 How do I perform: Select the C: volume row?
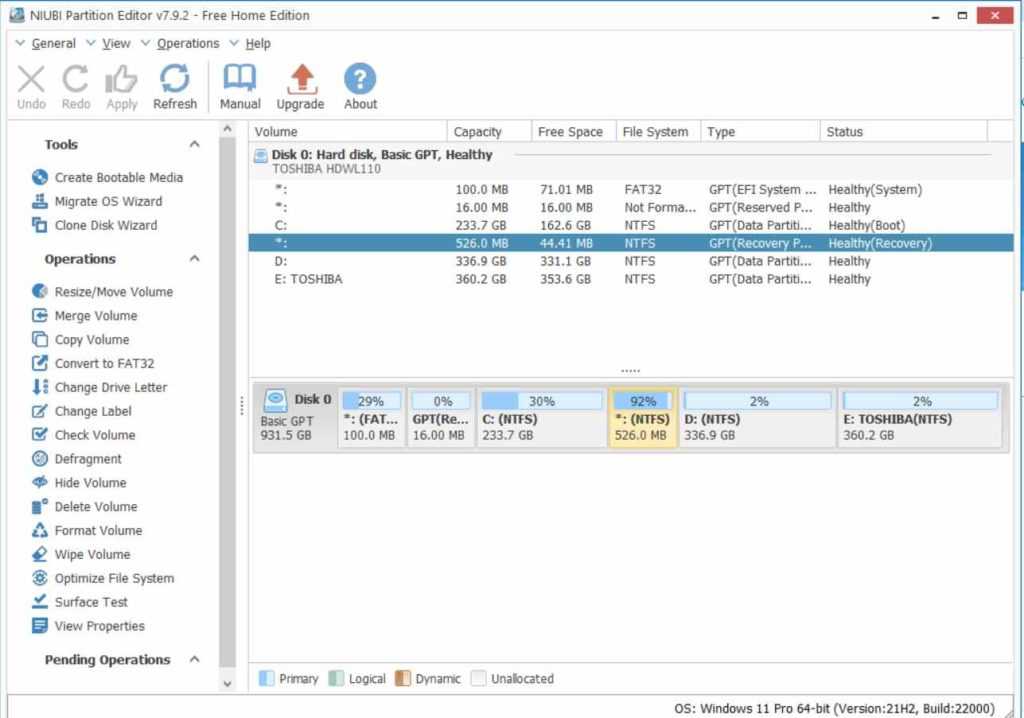(631, 225)
